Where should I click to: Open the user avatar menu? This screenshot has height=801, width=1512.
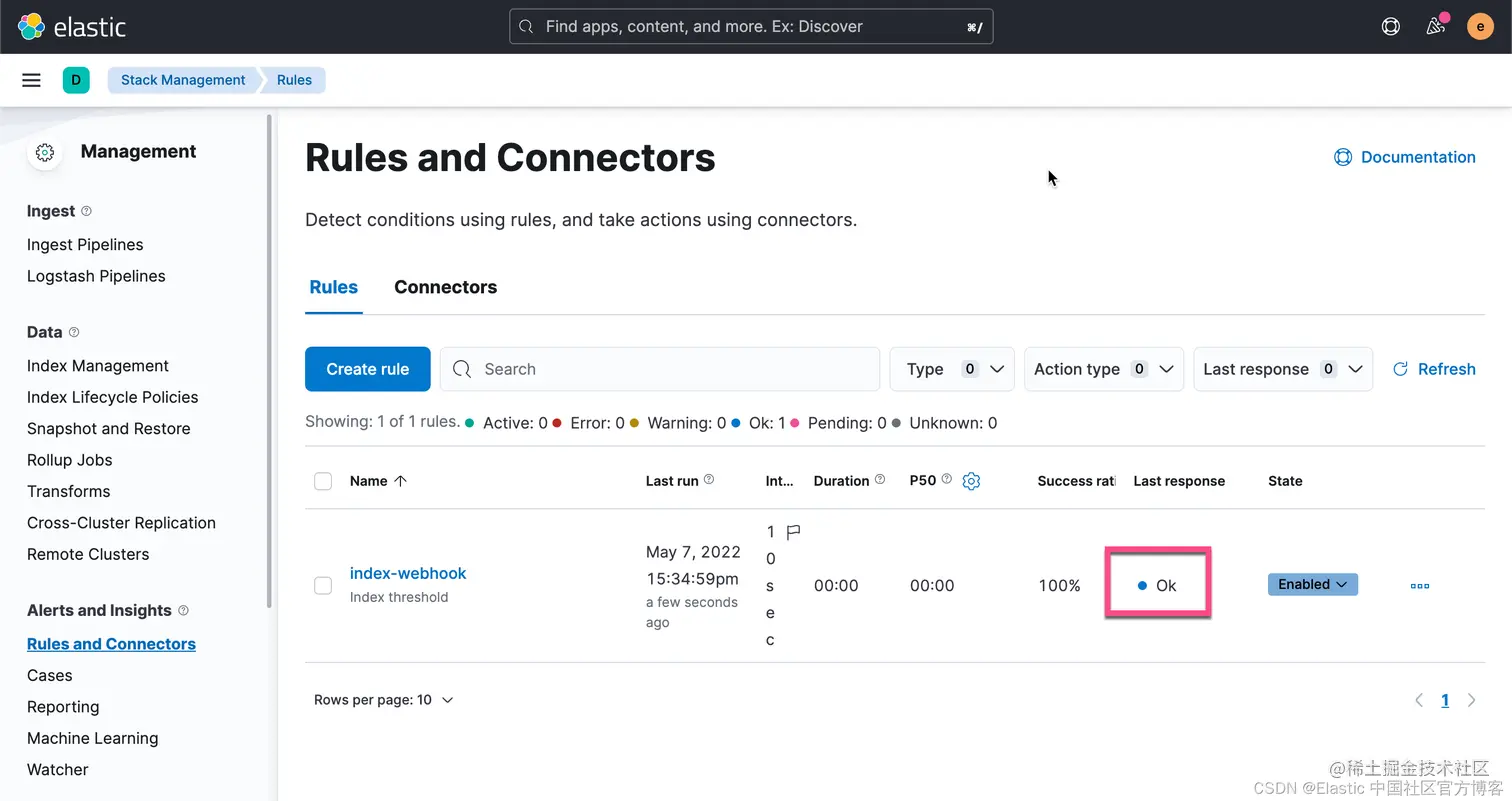pos(1480,27)
